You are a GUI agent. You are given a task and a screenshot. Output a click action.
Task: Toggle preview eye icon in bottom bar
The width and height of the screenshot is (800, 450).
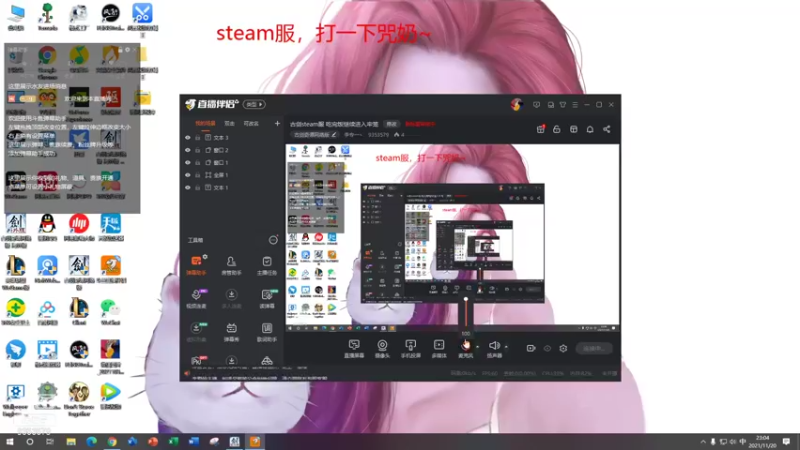point(547,348)
